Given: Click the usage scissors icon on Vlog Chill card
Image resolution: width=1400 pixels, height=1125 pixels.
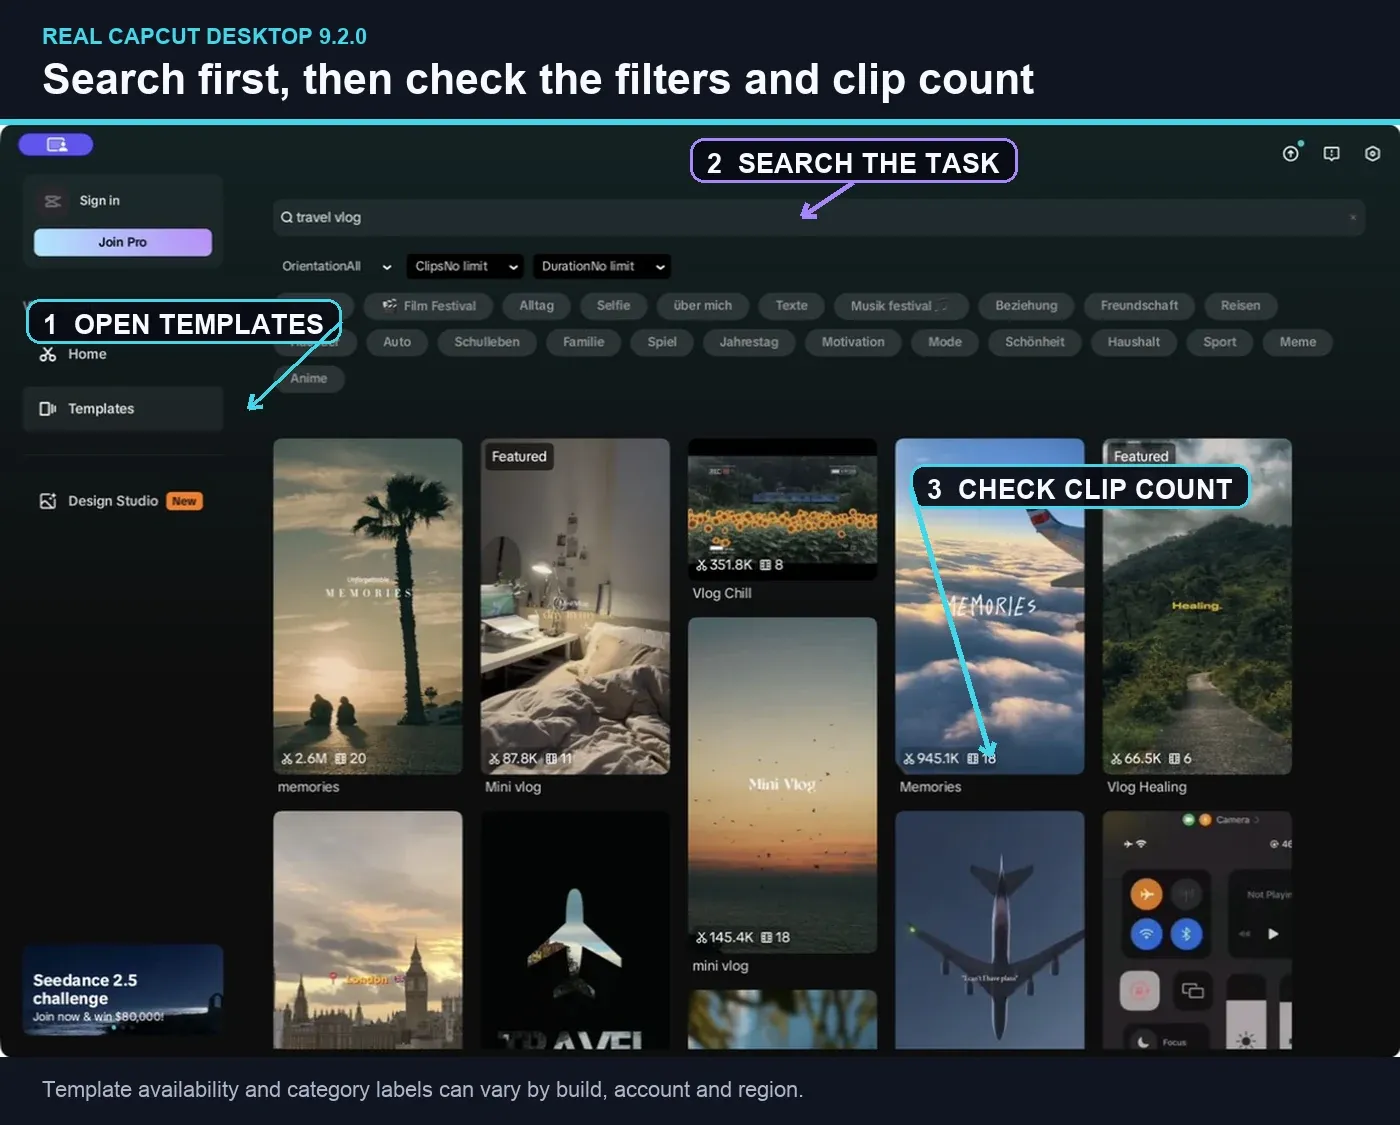Looking at the screenshot, I should point(701,565).
